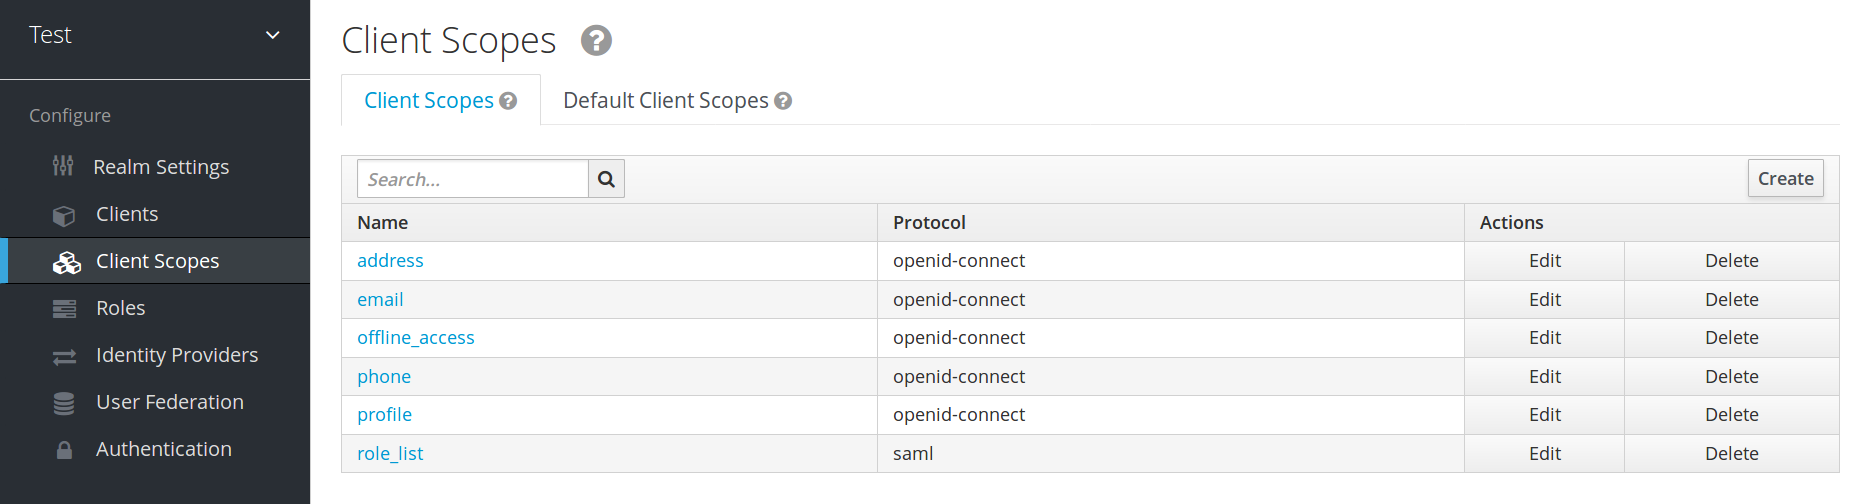Click the Identity Providers arrows icon
The height and width of the screenshot is (504, 1859).
pos(64,356)
